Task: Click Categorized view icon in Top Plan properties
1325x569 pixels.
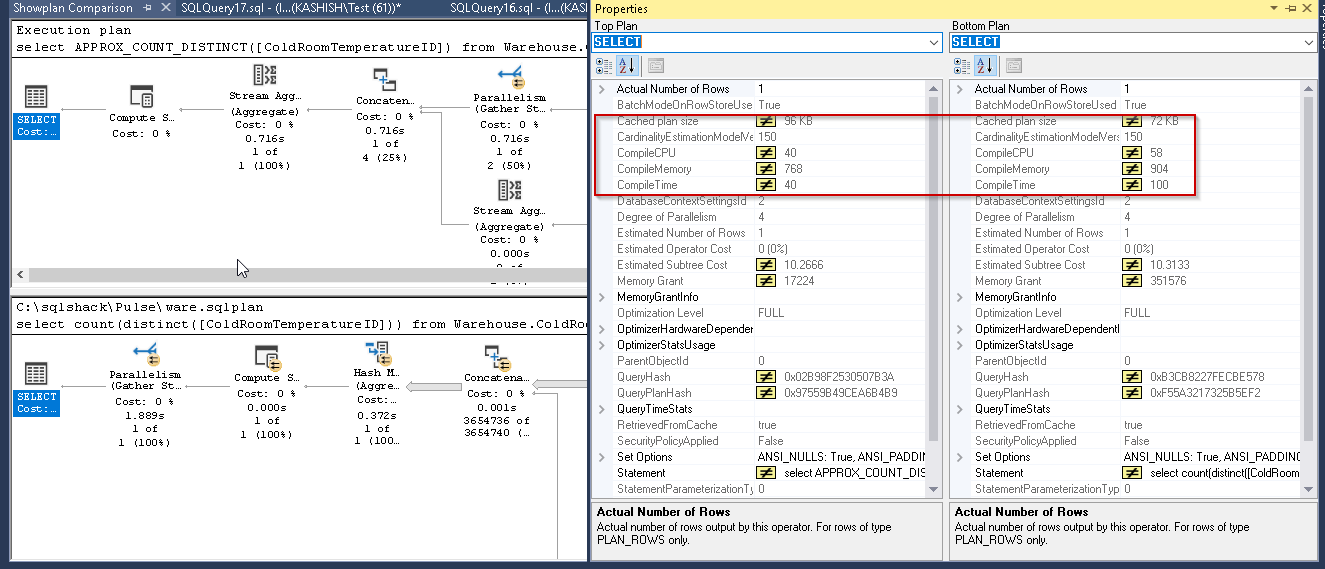Action: point(604,66)
